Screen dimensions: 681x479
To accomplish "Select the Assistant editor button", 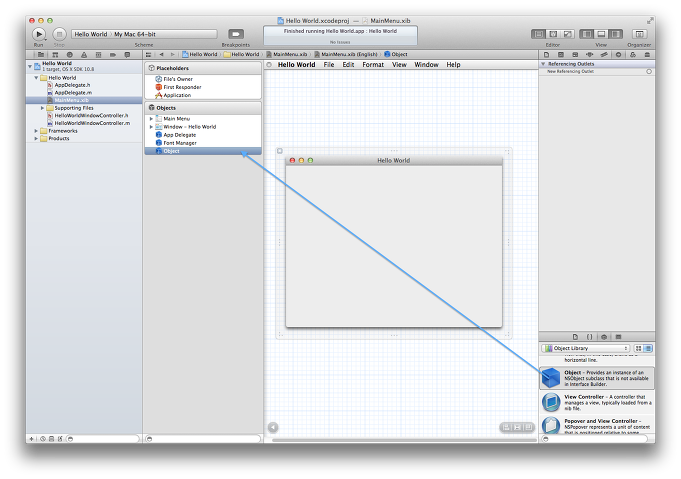I will click(553, 34).
